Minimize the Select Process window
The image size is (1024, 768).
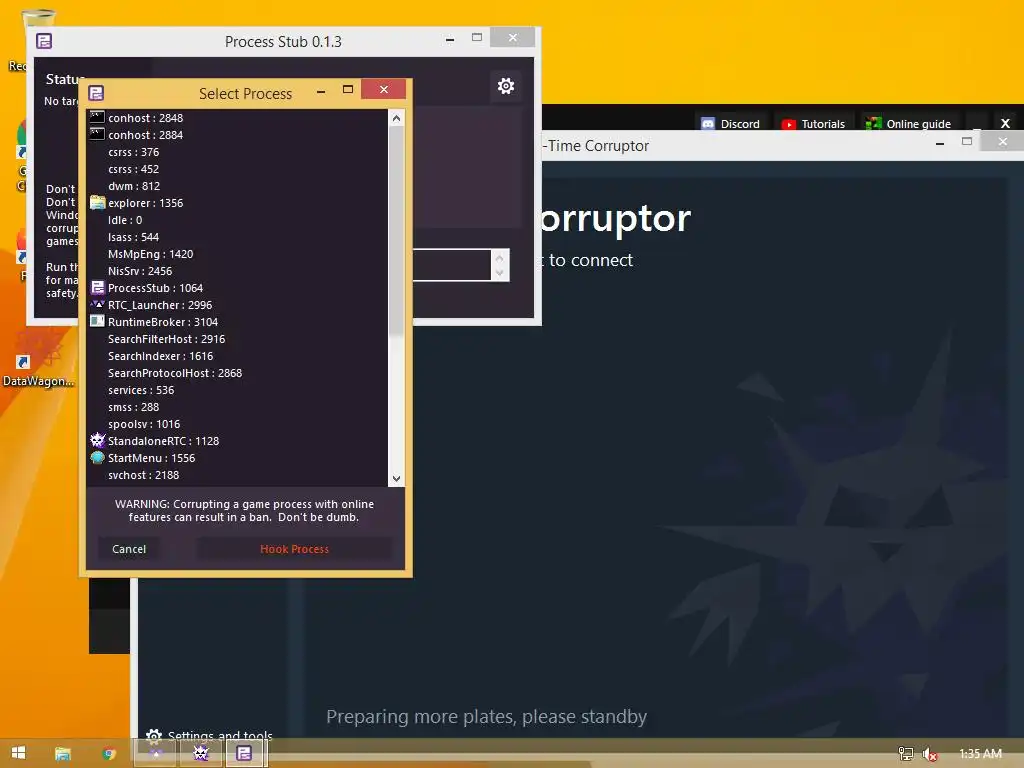(x=321, y=91)
